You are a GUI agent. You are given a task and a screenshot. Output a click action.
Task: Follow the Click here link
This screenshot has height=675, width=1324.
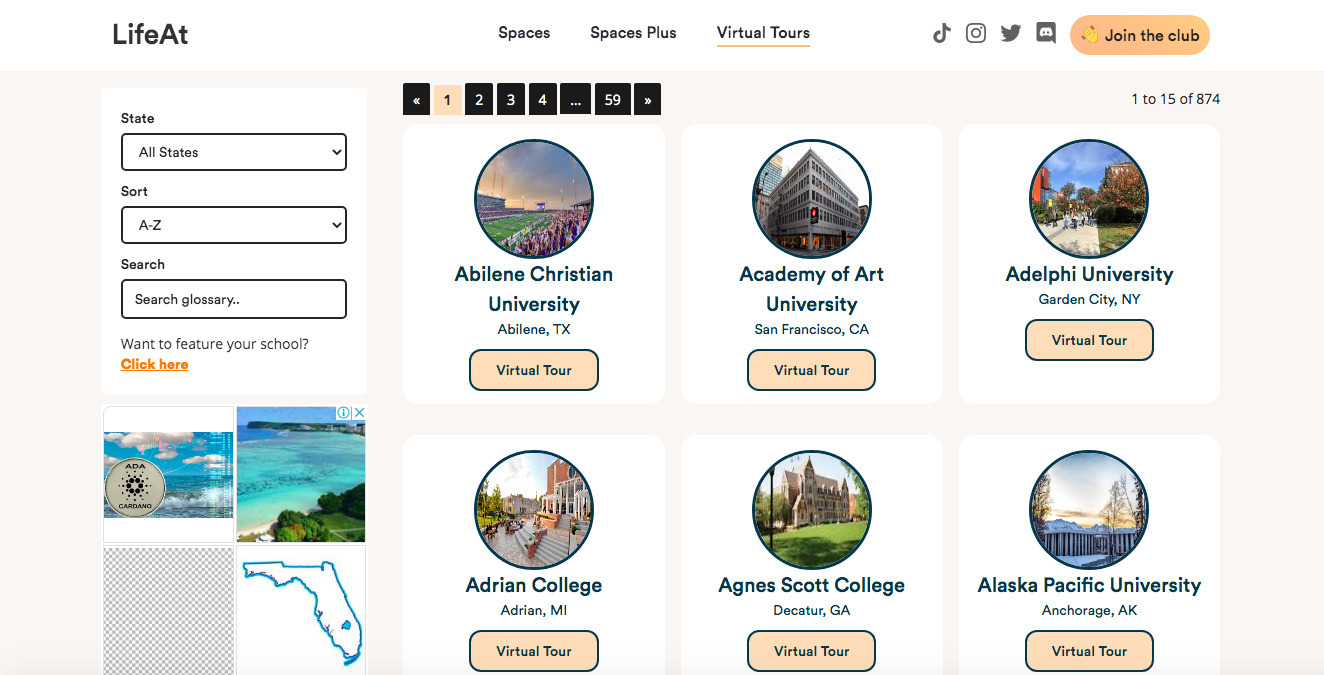(x=154, y=364)
